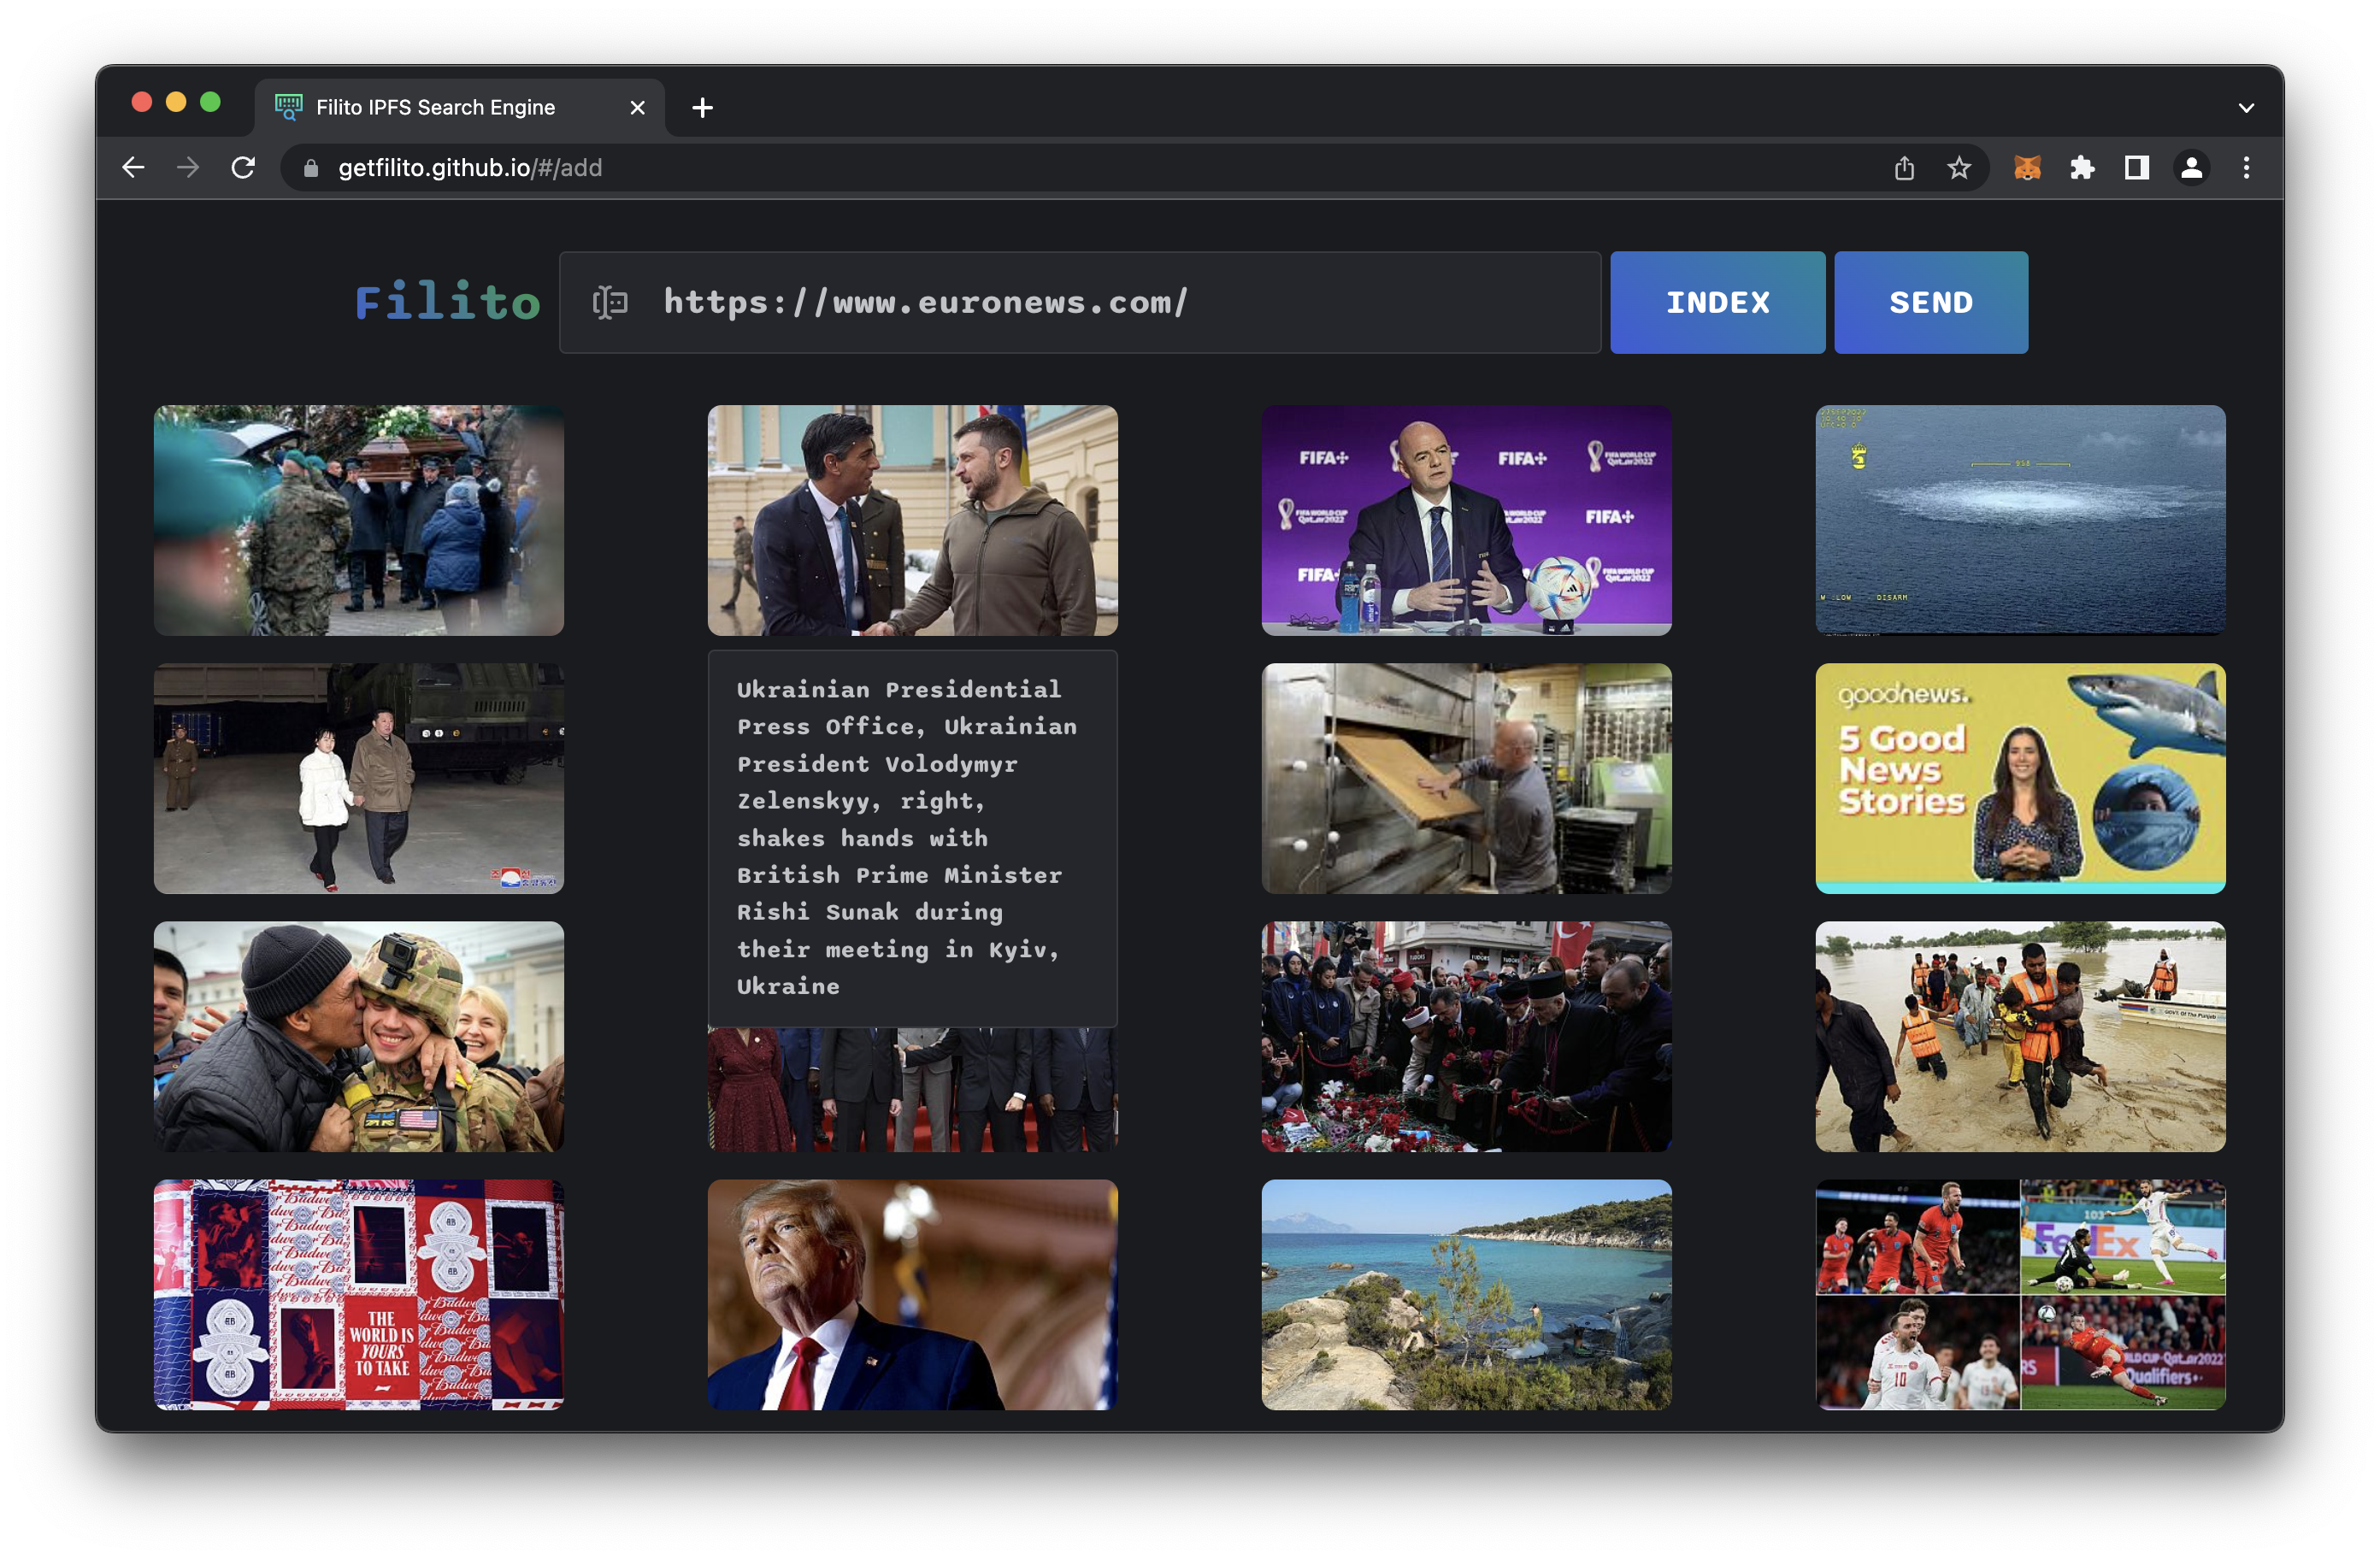Reload the current page
The image size is (2380, 1559).
(x=243, y=168)
